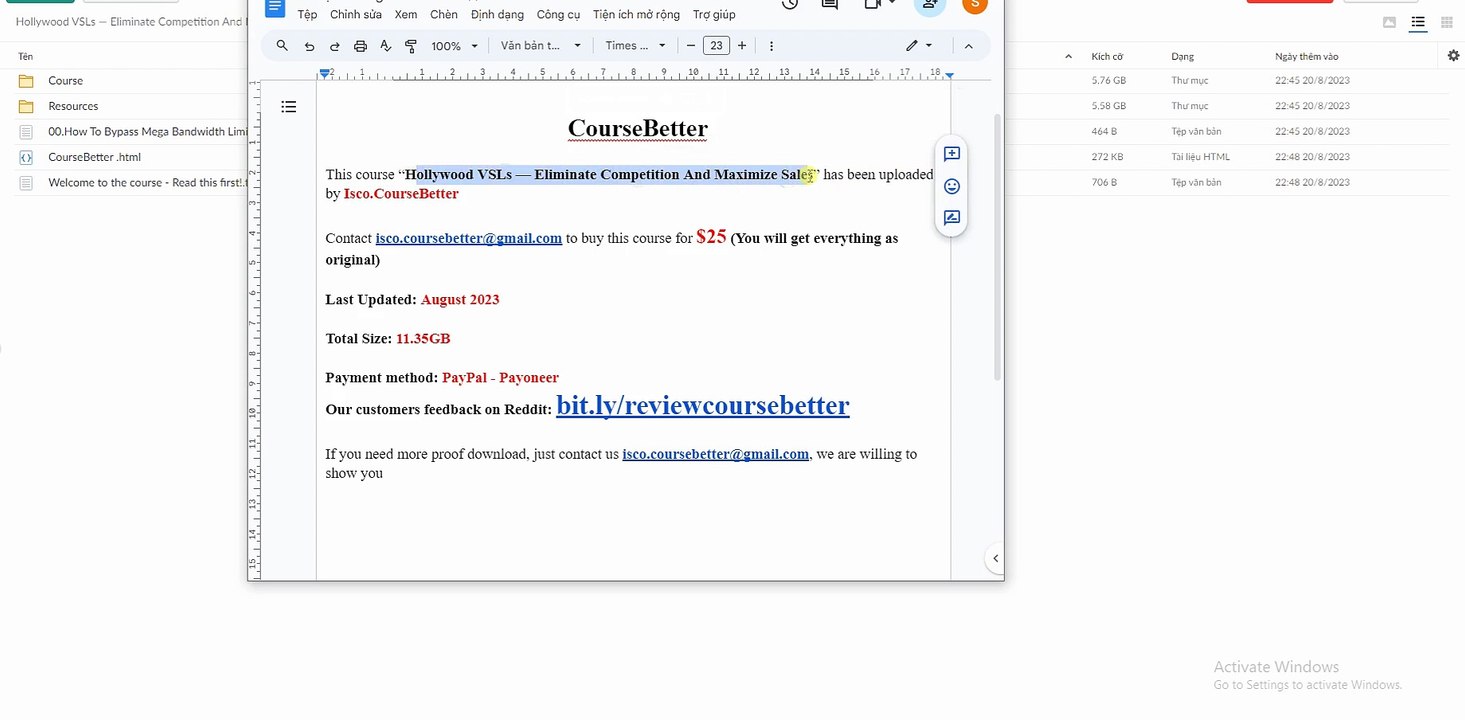Show the document outline

[289, 107]
